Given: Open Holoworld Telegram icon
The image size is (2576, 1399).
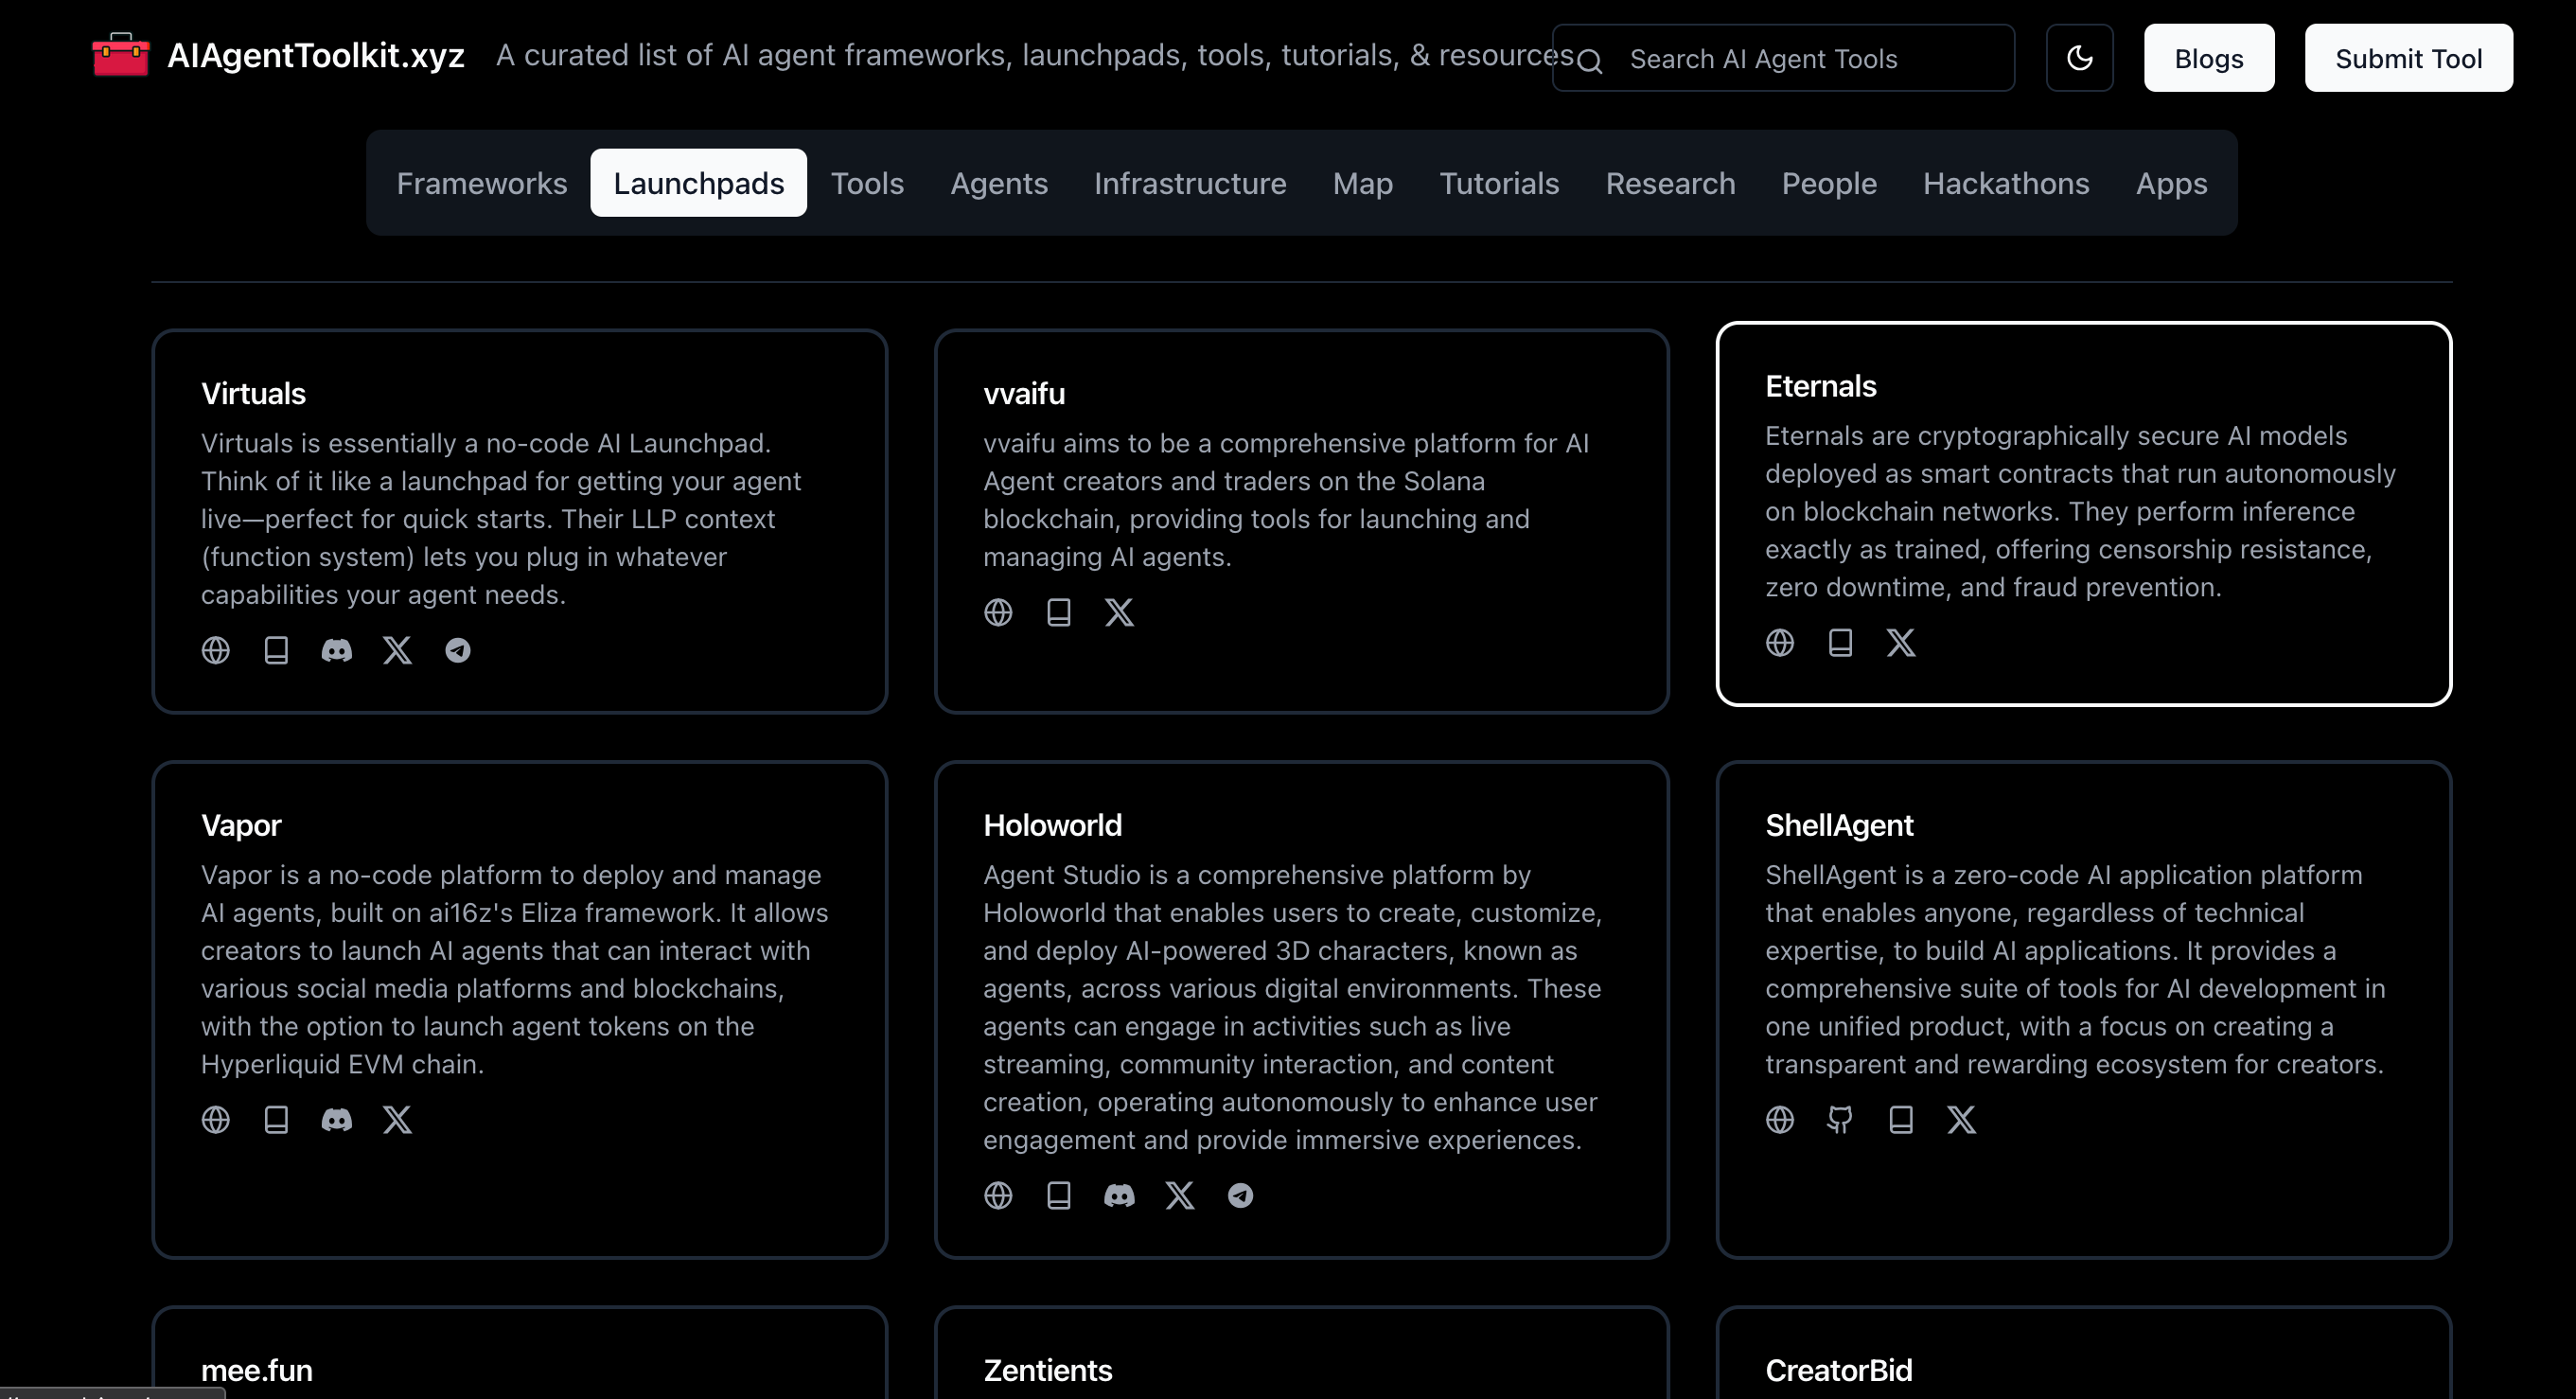Looking at the screenshot, I should [1240, 1195].
